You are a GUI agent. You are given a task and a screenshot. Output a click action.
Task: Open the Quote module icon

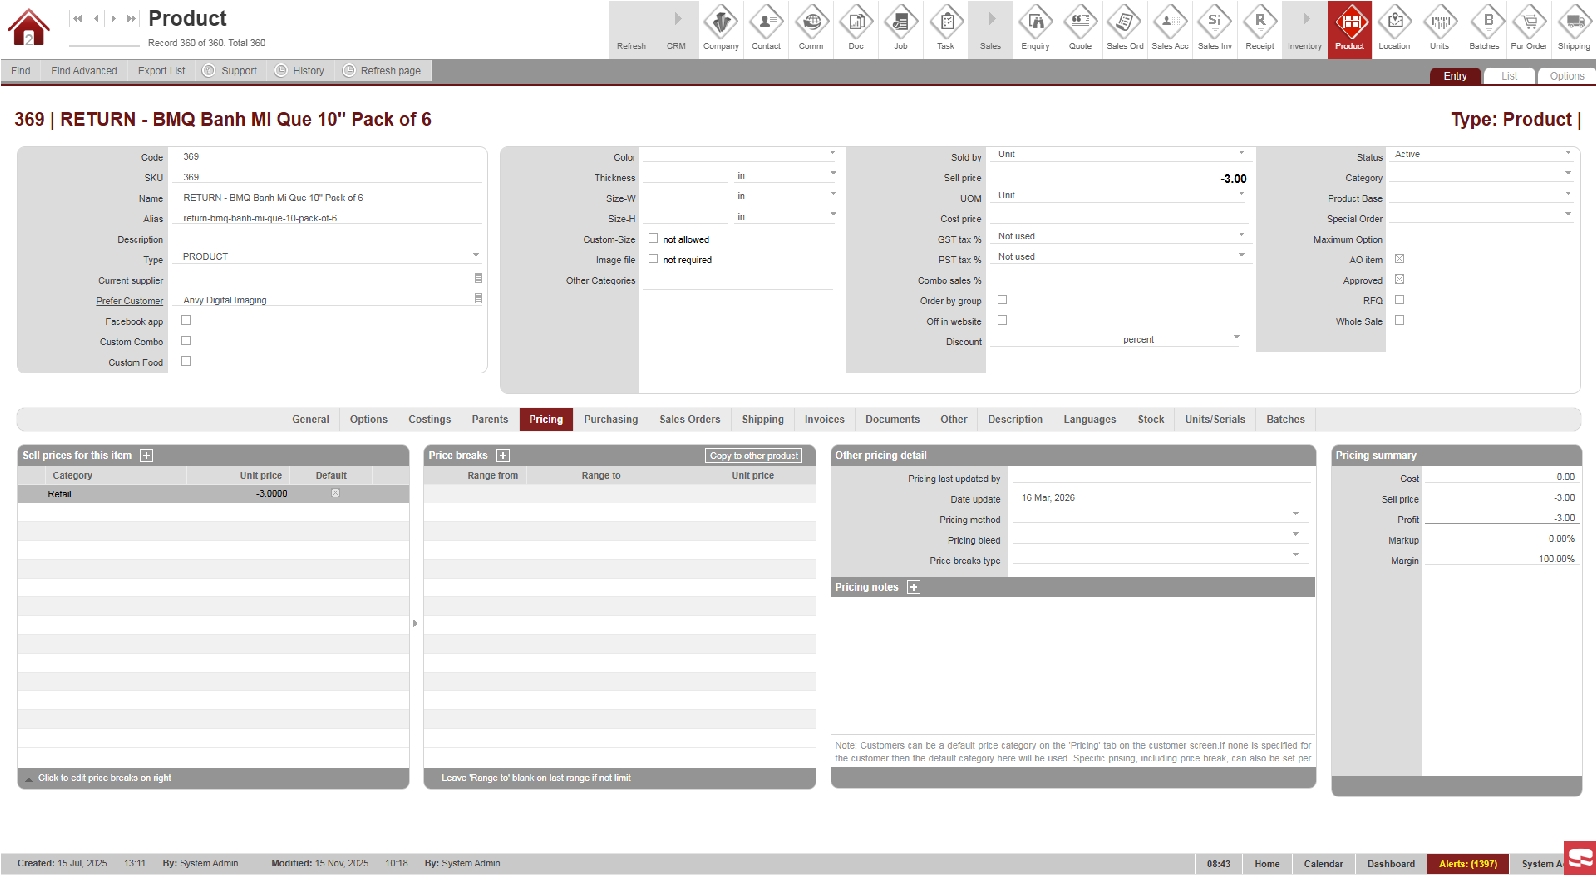pyautogui.click(x=1081, y=28)
